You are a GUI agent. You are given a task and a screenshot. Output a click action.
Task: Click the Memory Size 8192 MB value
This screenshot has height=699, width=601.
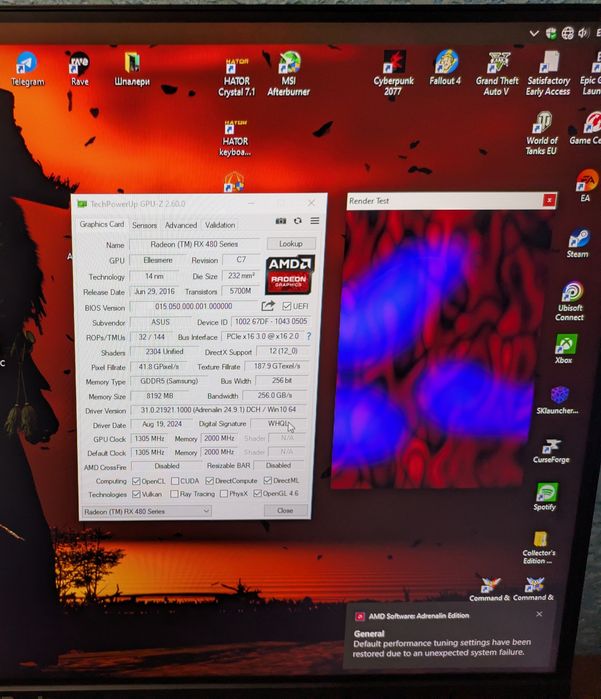160,396
